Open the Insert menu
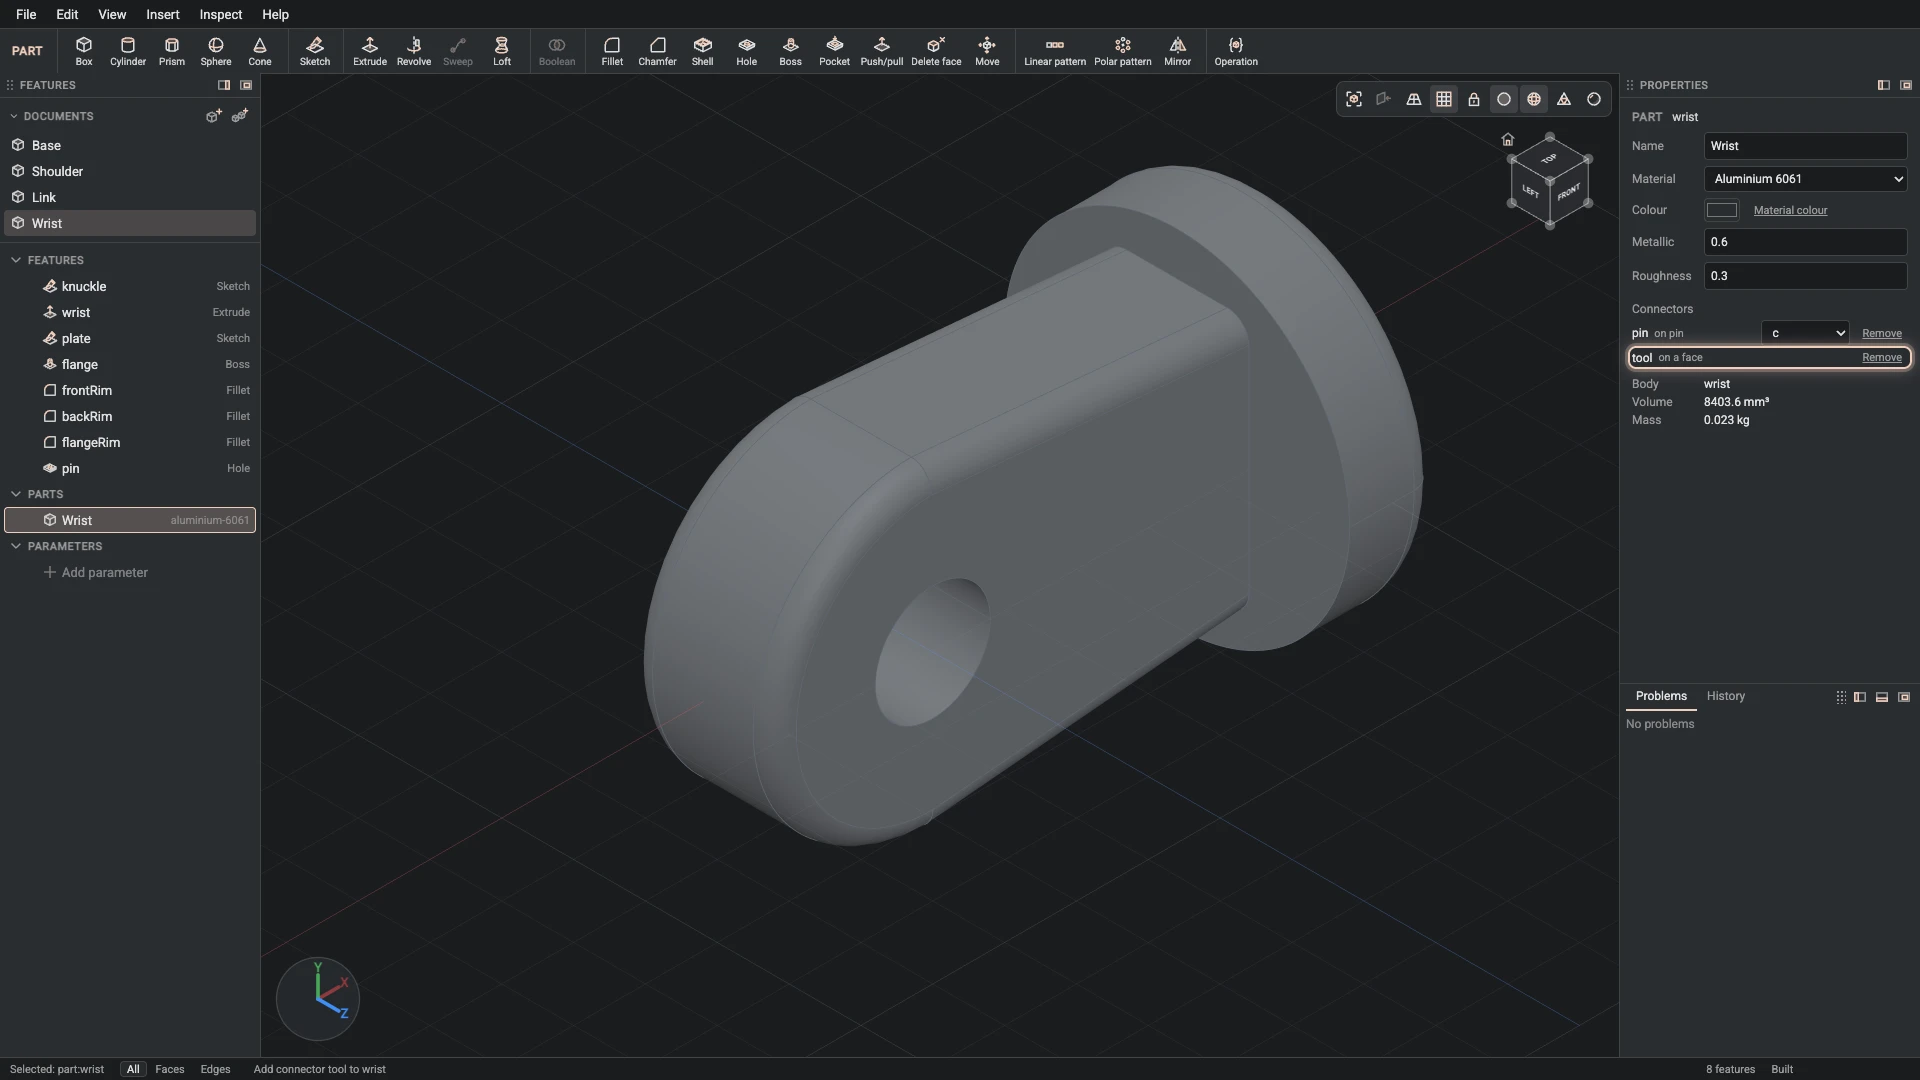 [x=163, y=14]
